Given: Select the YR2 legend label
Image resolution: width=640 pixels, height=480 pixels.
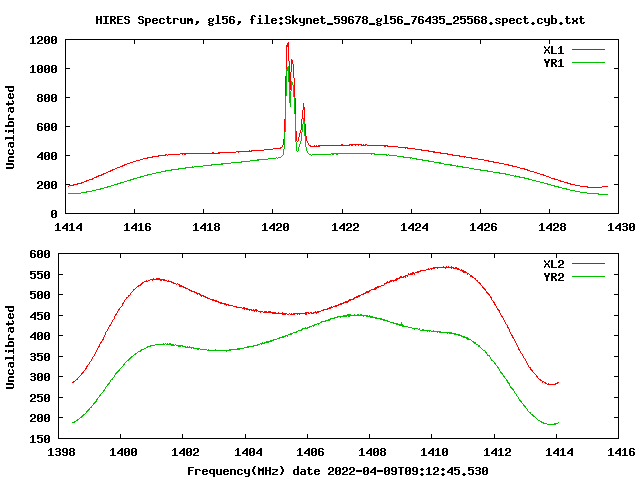Looking at the screenshot, I should tap(553, 277).
